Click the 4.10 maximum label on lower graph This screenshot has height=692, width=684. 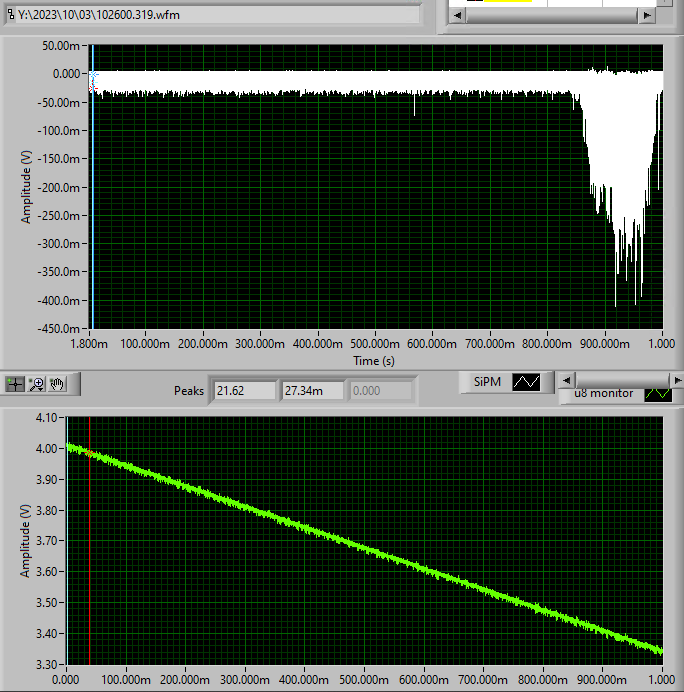tap(47, 417)
